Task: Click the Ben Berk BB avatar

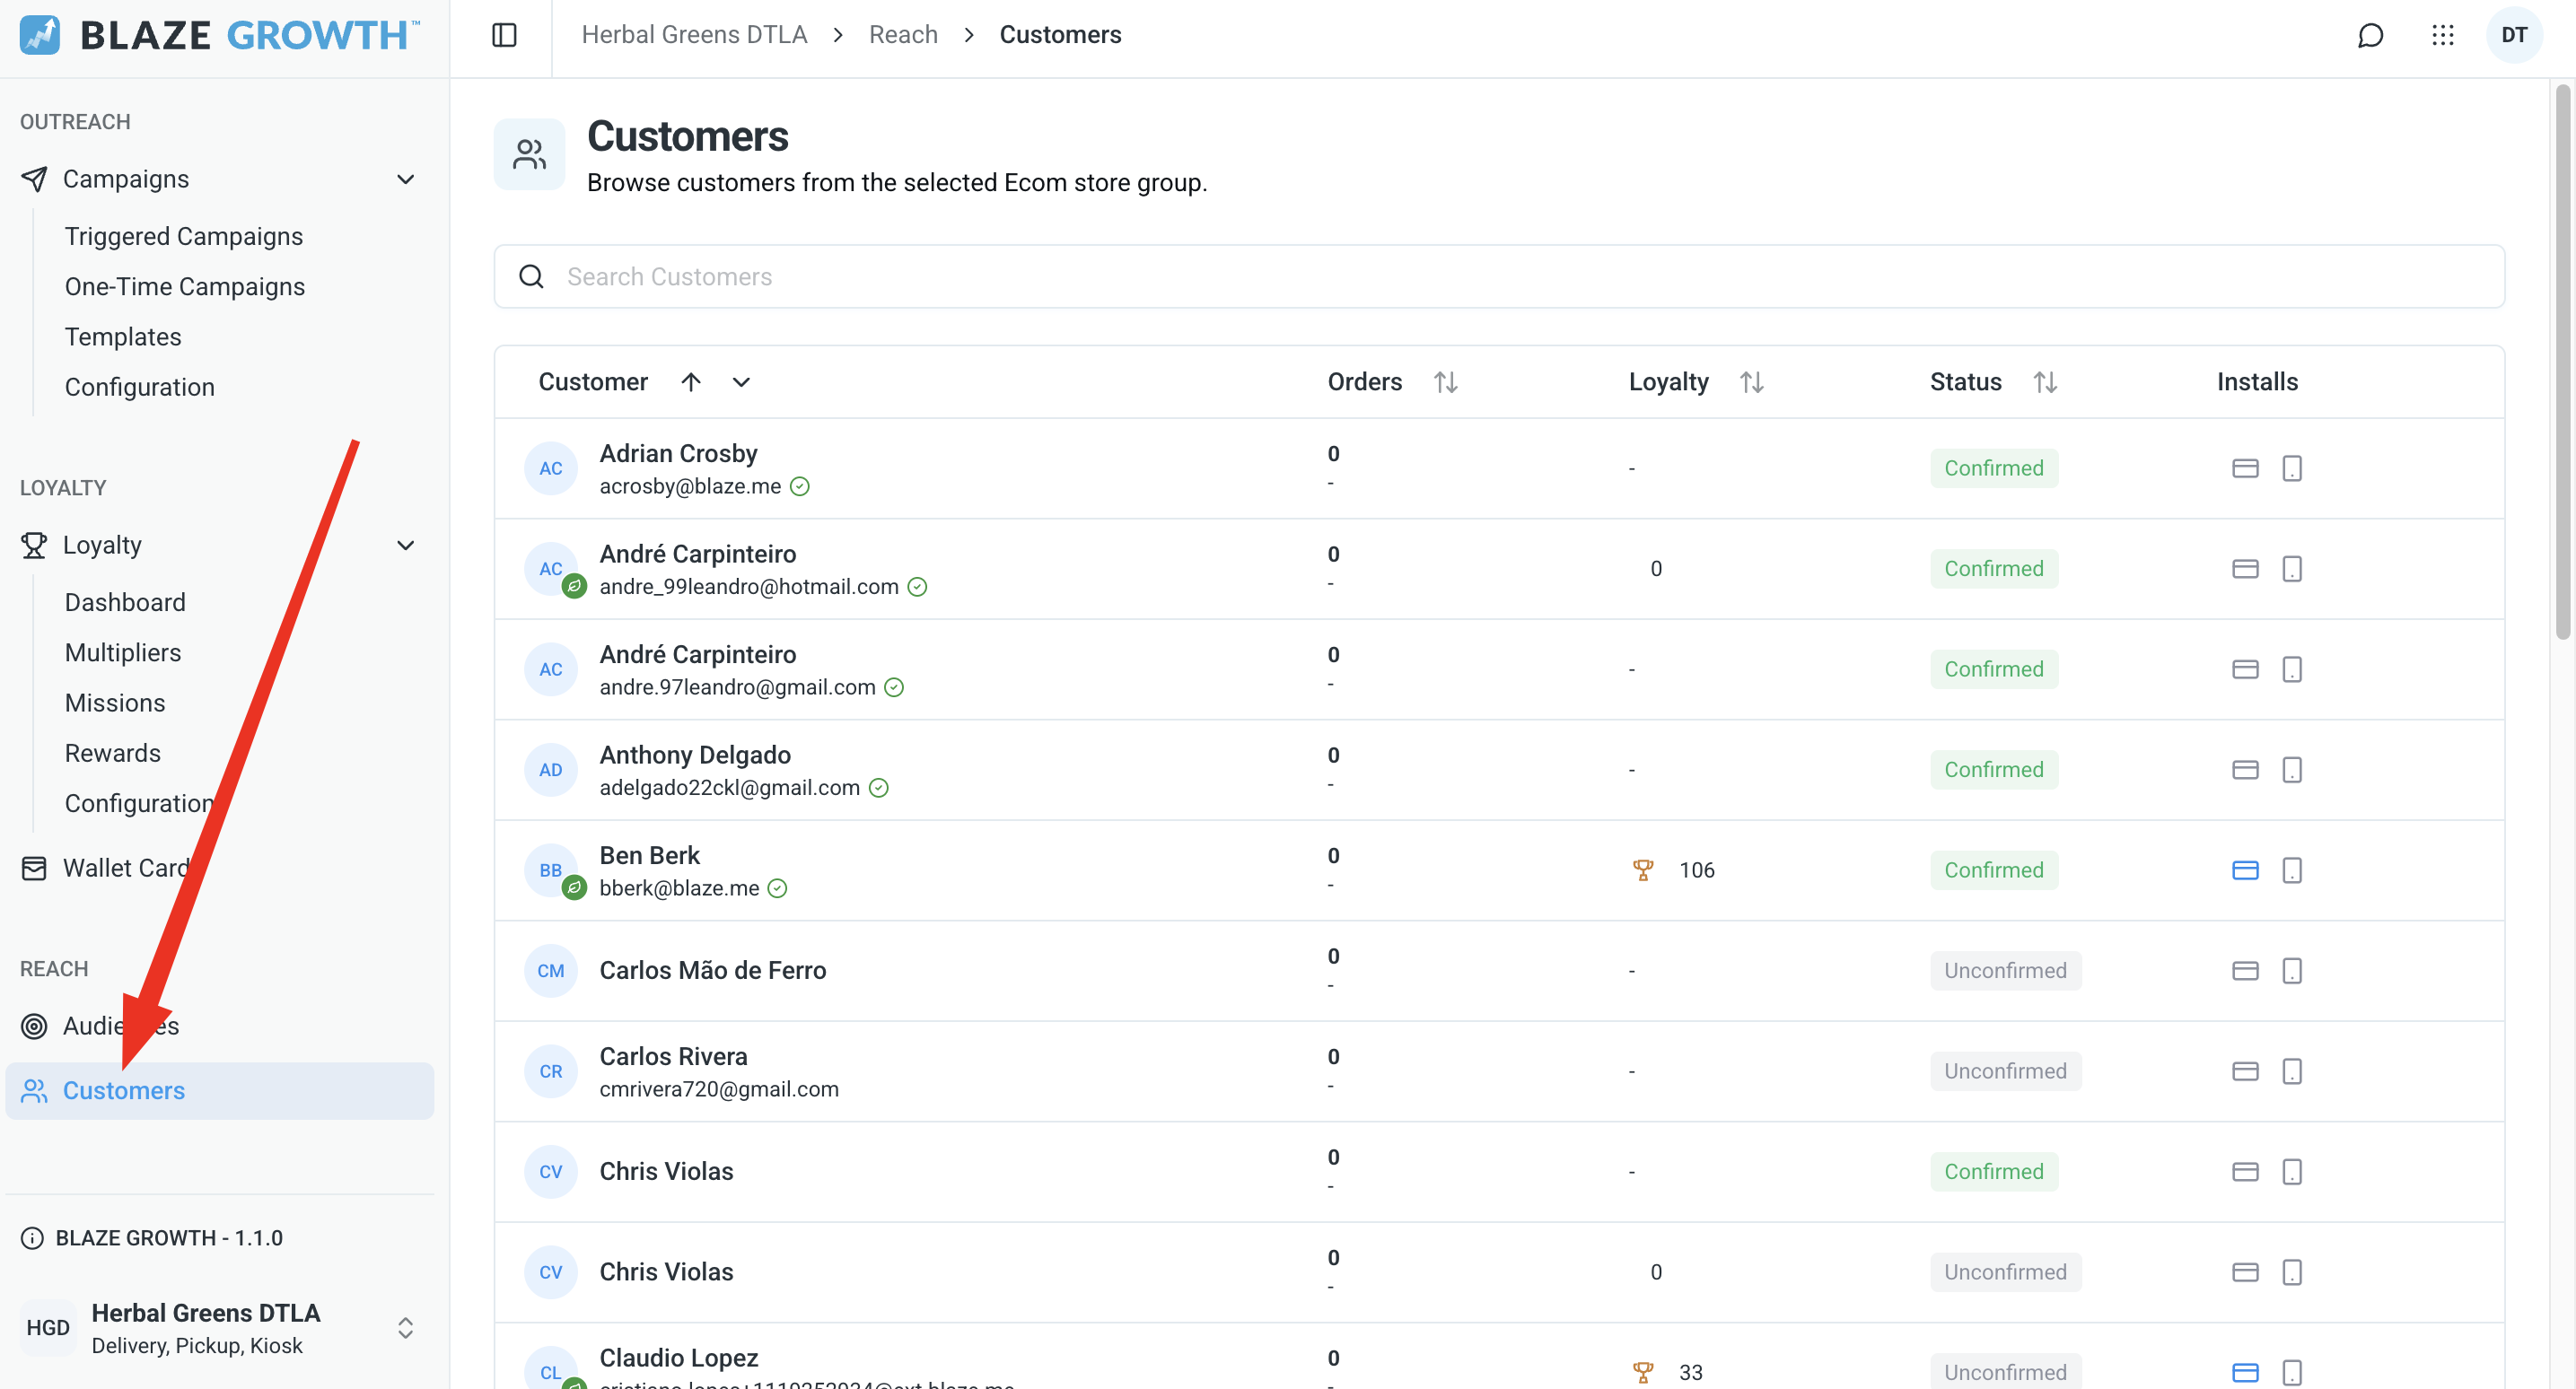Action: pyautogui.click(x=551, y=870)
